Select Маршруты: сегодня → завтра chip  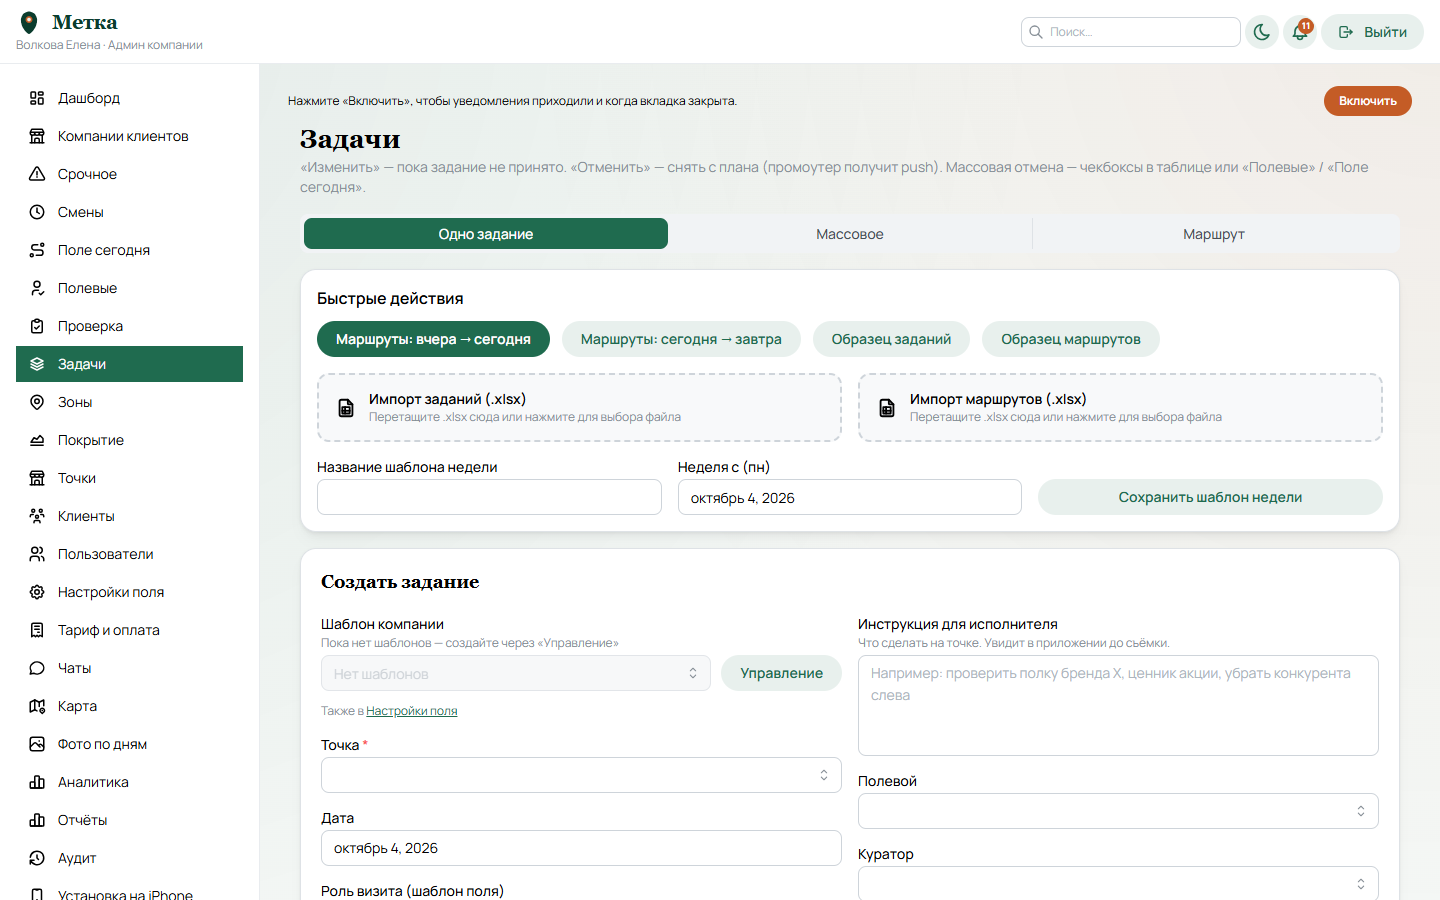click(x=681, y=339)
